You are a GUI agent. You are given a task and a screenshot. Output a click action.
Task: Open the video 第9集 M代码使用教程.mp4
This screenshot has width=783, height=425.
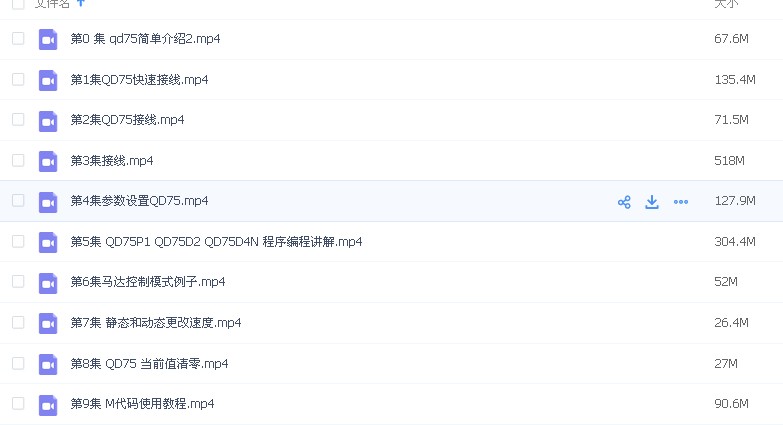click(142, 404)
